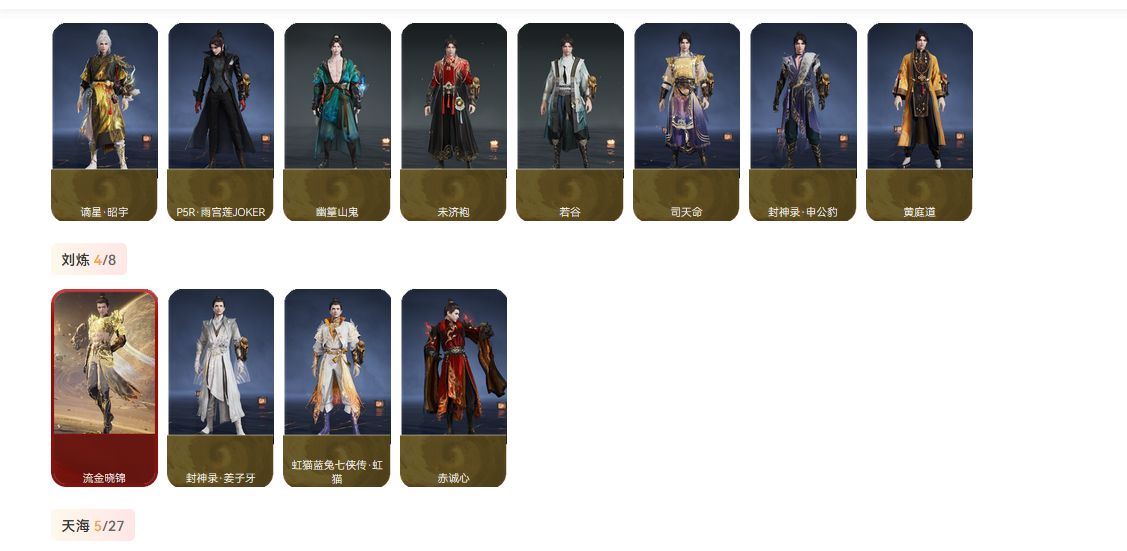Select the 司天命 skin card
Viewport: 1127px width, 551px height.
pyautogui.click(x=686, y=122)
